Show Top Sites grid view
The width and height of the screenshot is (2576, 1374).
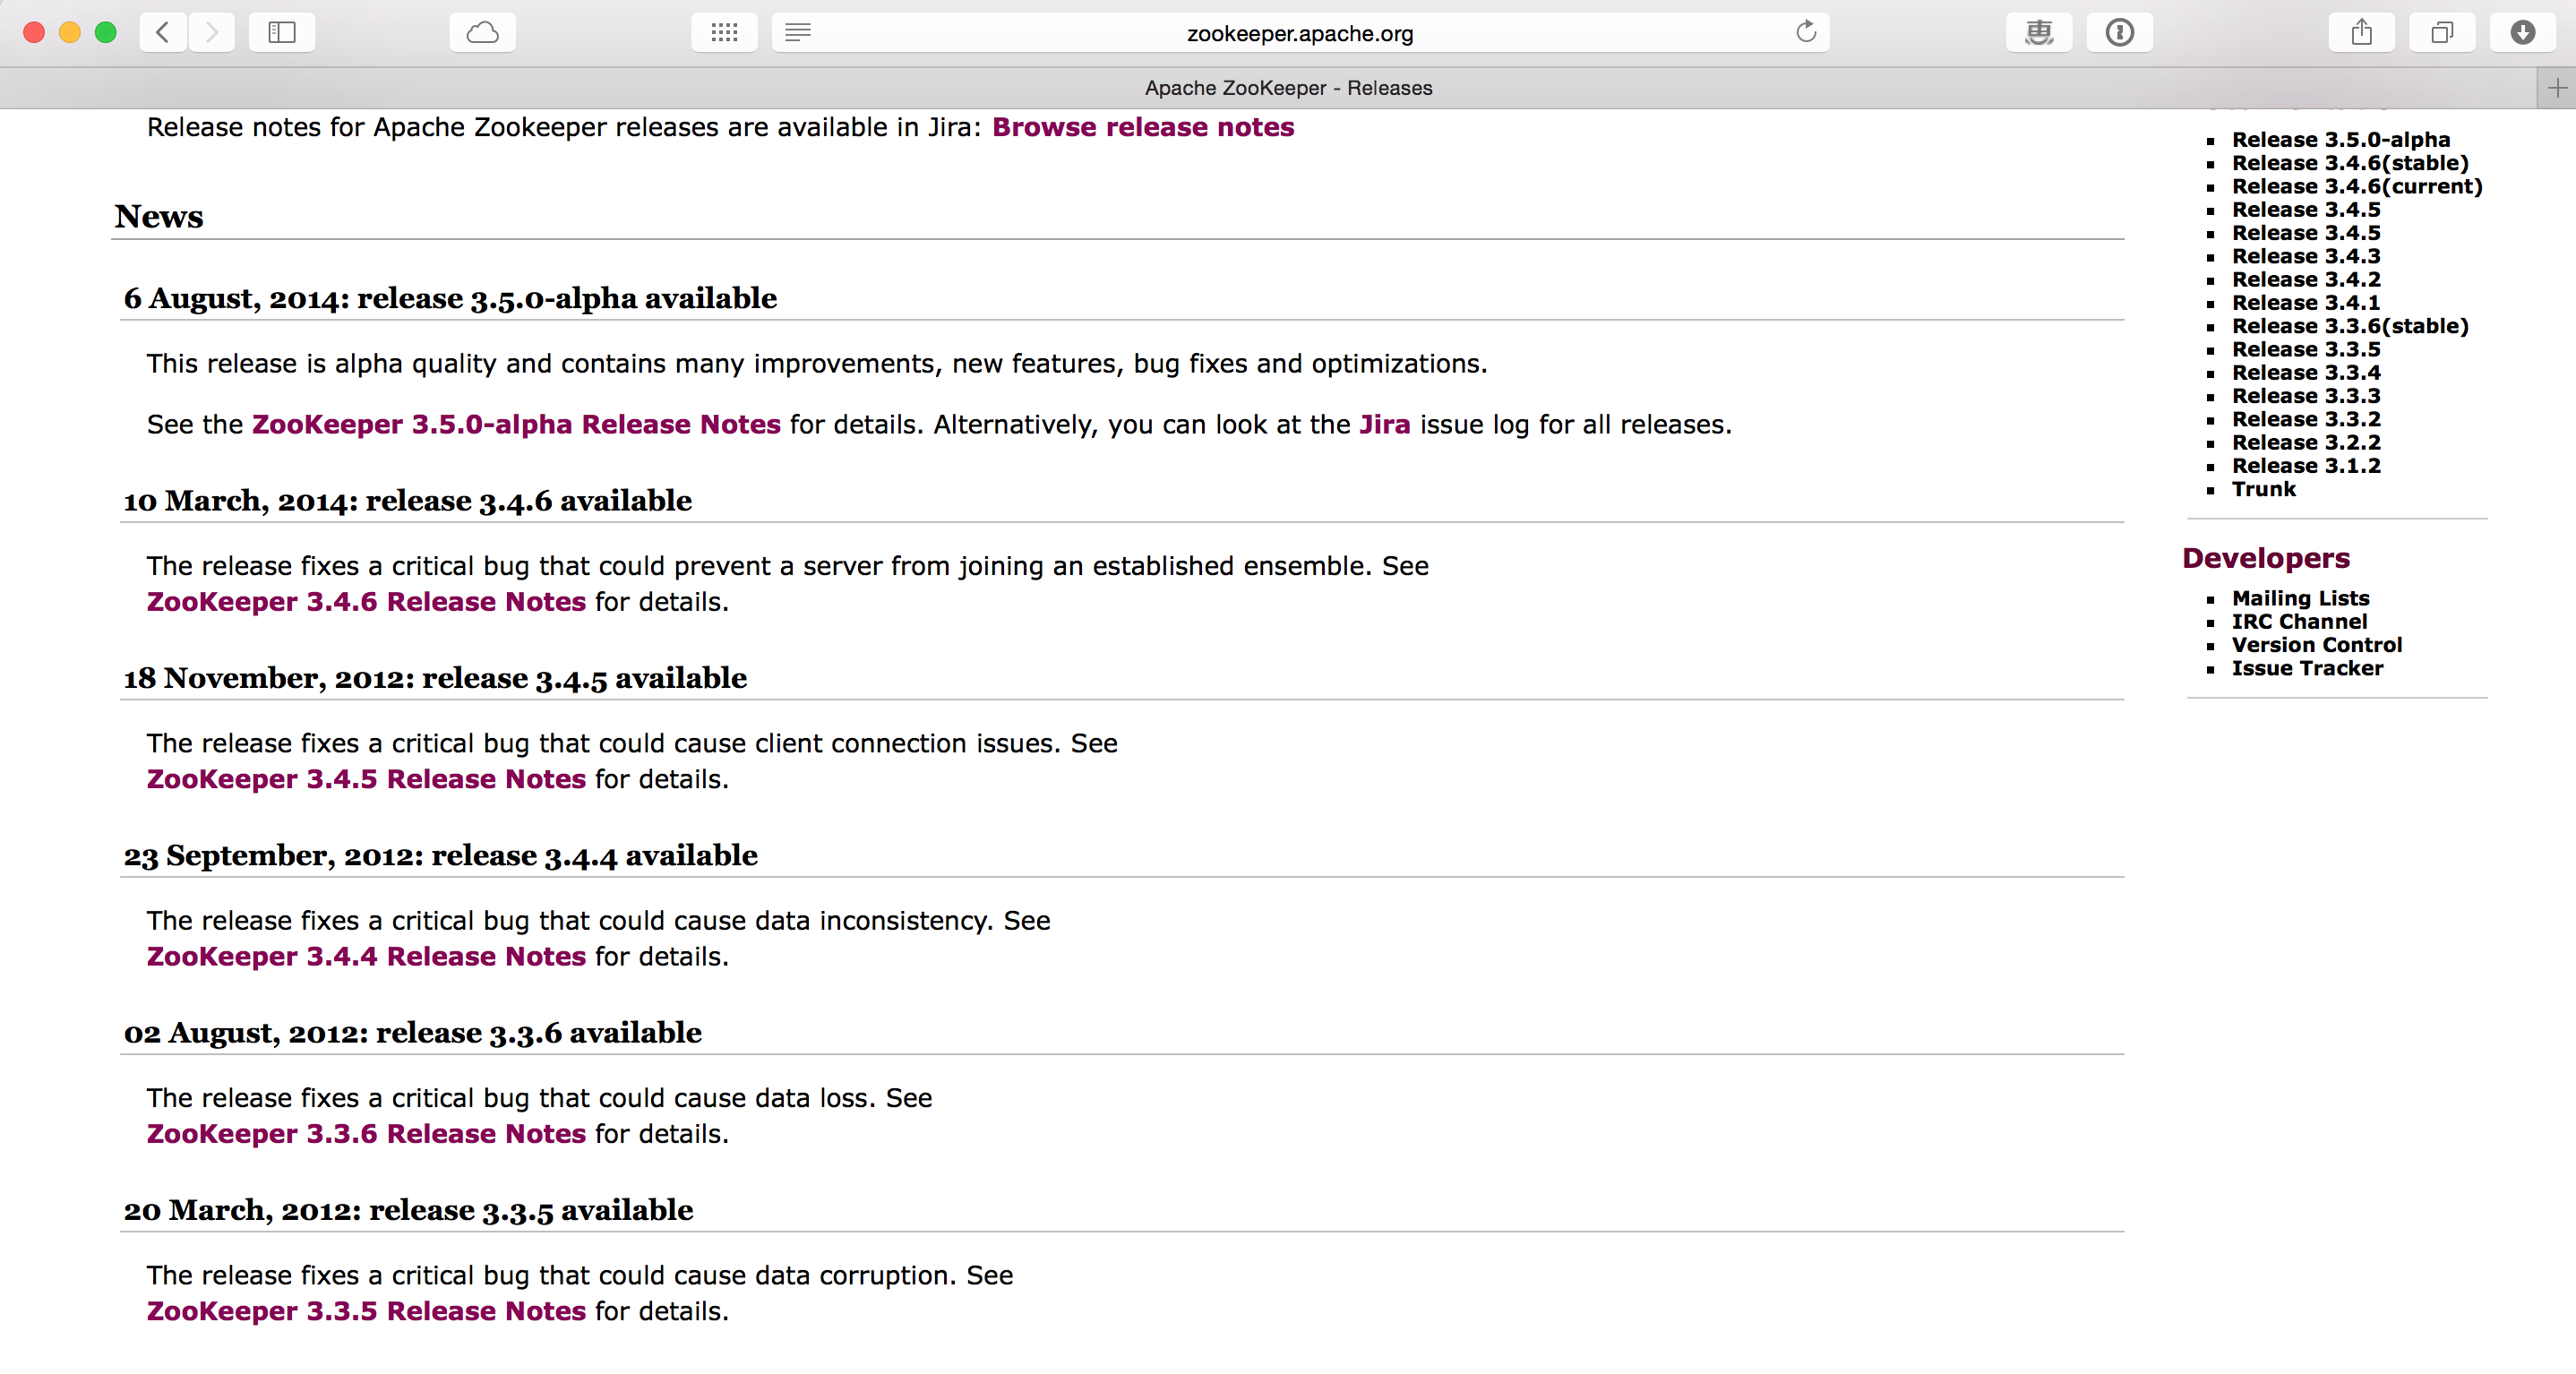(x=724, y=33)
